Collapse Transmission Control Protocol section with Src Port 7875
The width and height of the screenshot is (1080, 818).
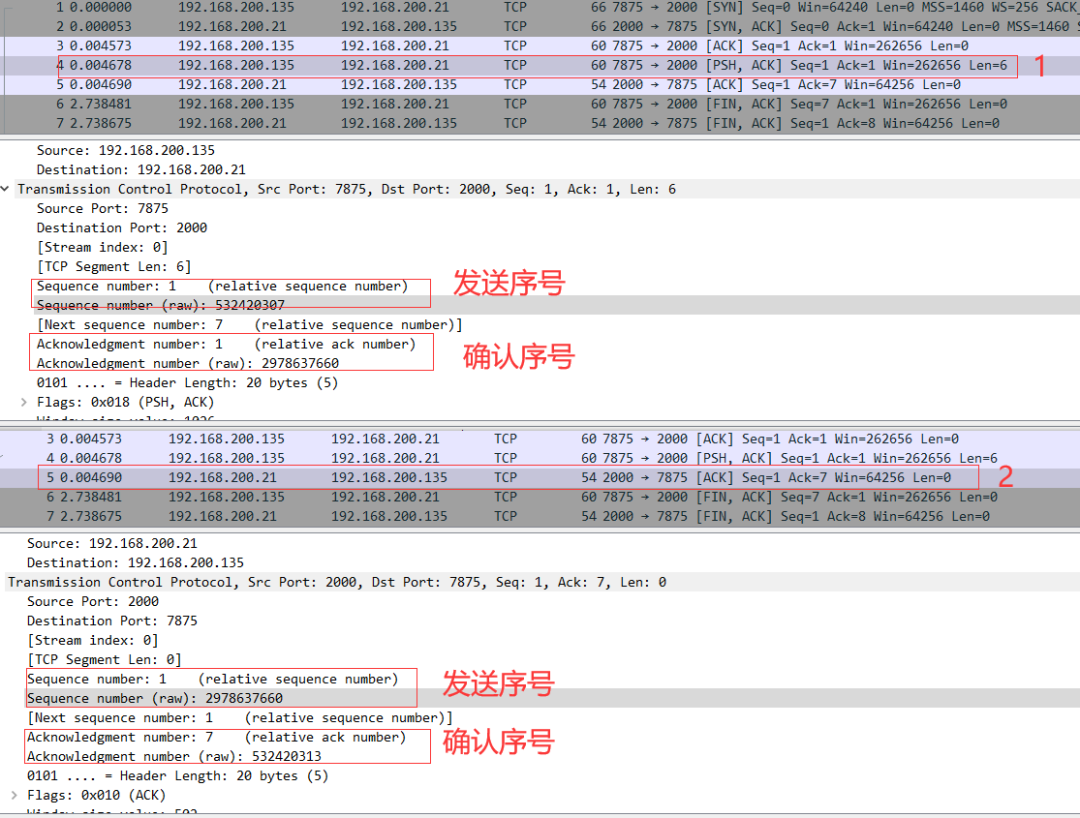pyautogui.click(x=7, y=189)
